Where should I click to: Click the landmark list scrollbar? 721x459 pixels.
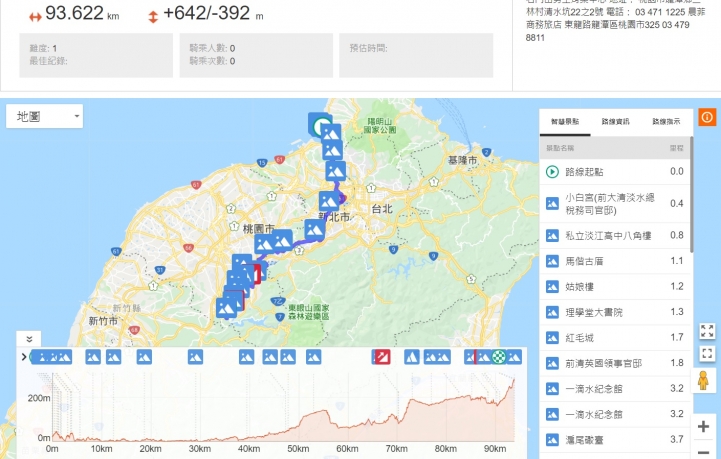tap(691, 194)
